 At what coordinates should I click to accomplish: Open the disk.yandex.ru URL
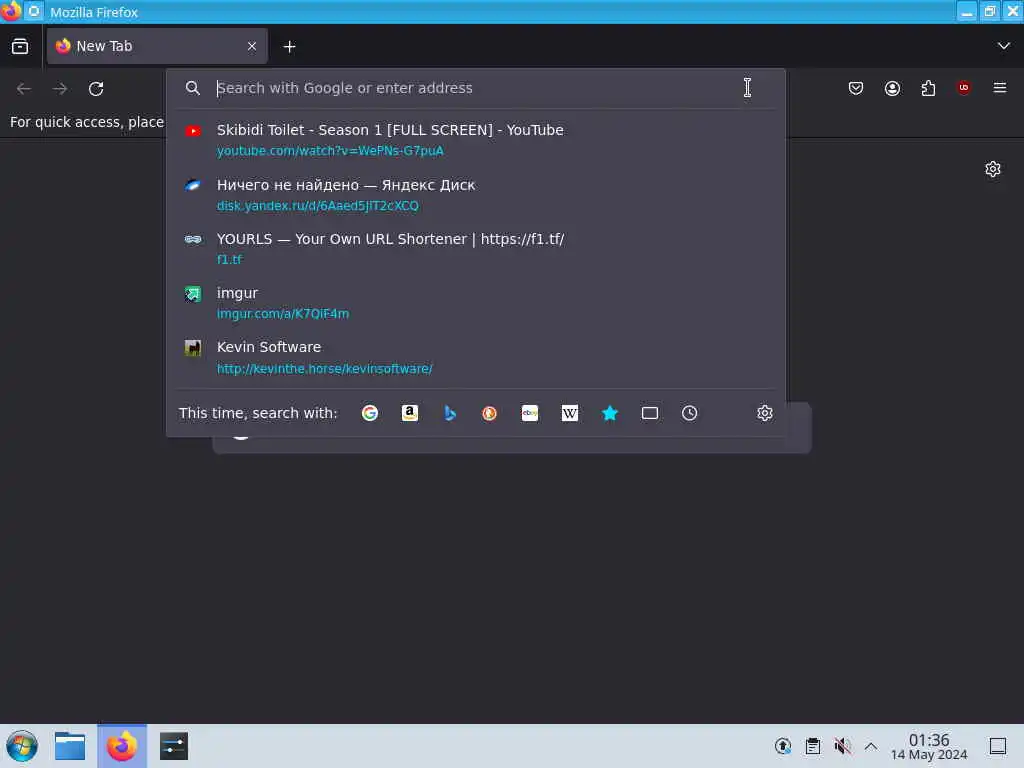pyautogui.click(x=317, y=206)
